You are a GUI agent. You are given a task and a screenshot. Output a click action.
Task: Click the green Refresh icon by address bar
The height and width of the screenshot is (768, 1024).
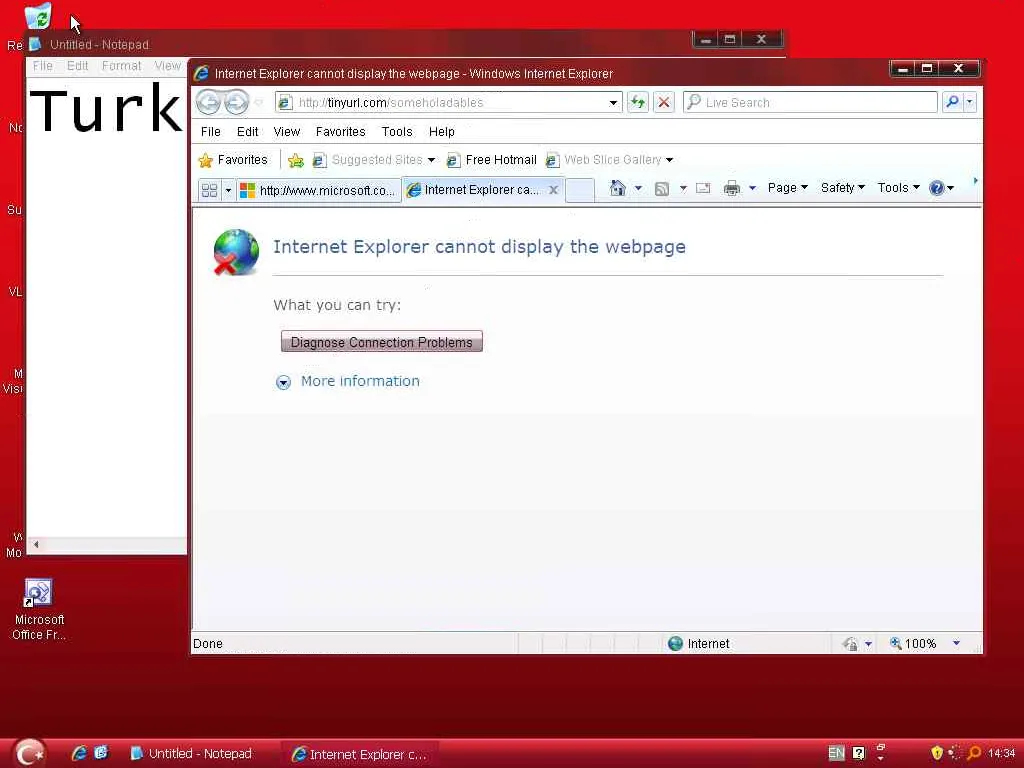coord(638,102)
